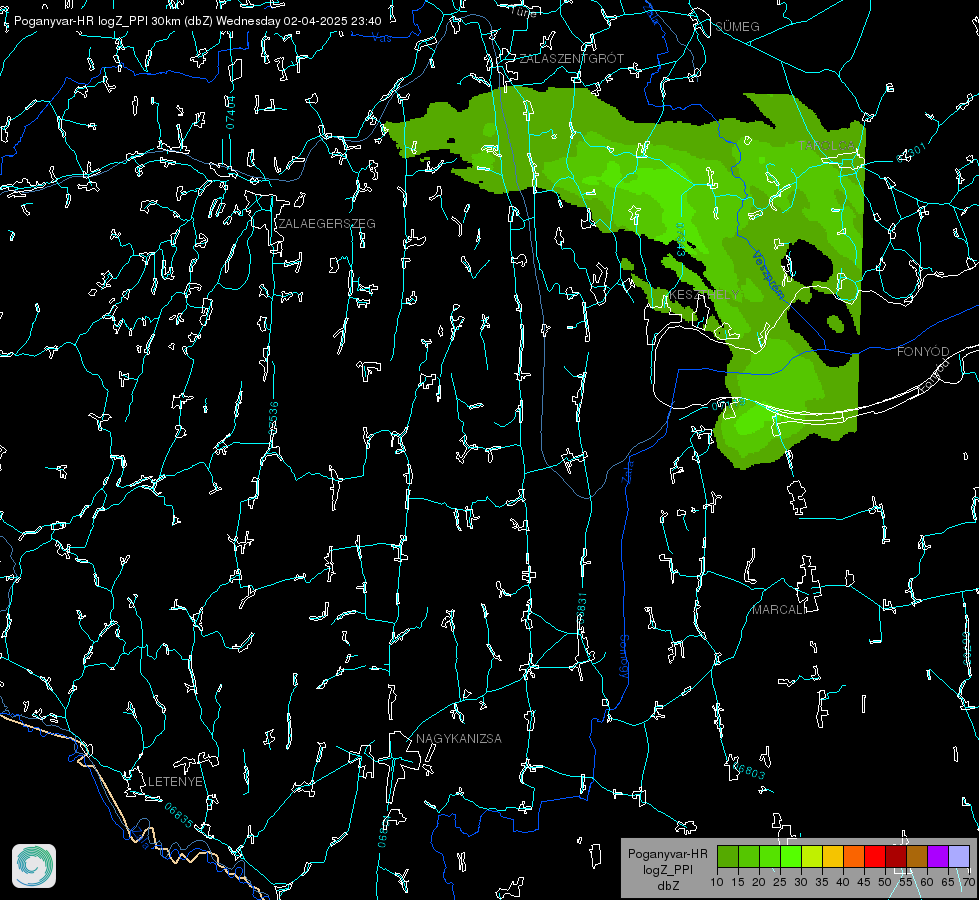This screenshot has width=979, height=900.
Task: Click the lavender 65-70 dBZ swatch
Action: [x=958, y=856]
